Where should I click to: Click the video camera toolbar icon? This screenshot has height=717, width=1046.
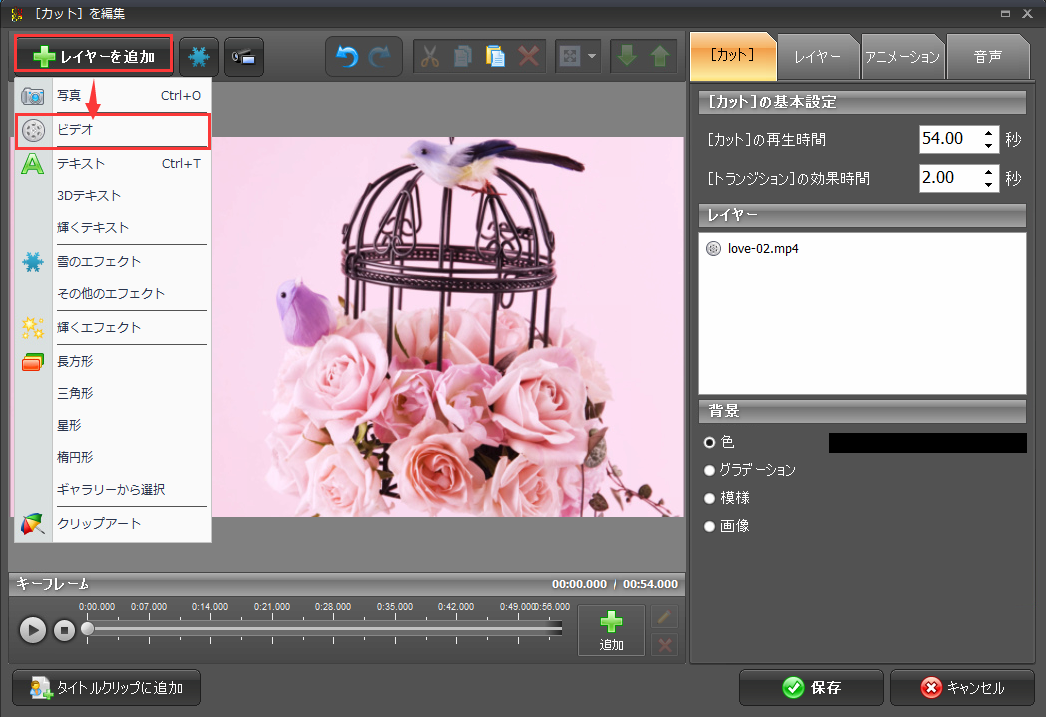(x=243, y=57)
